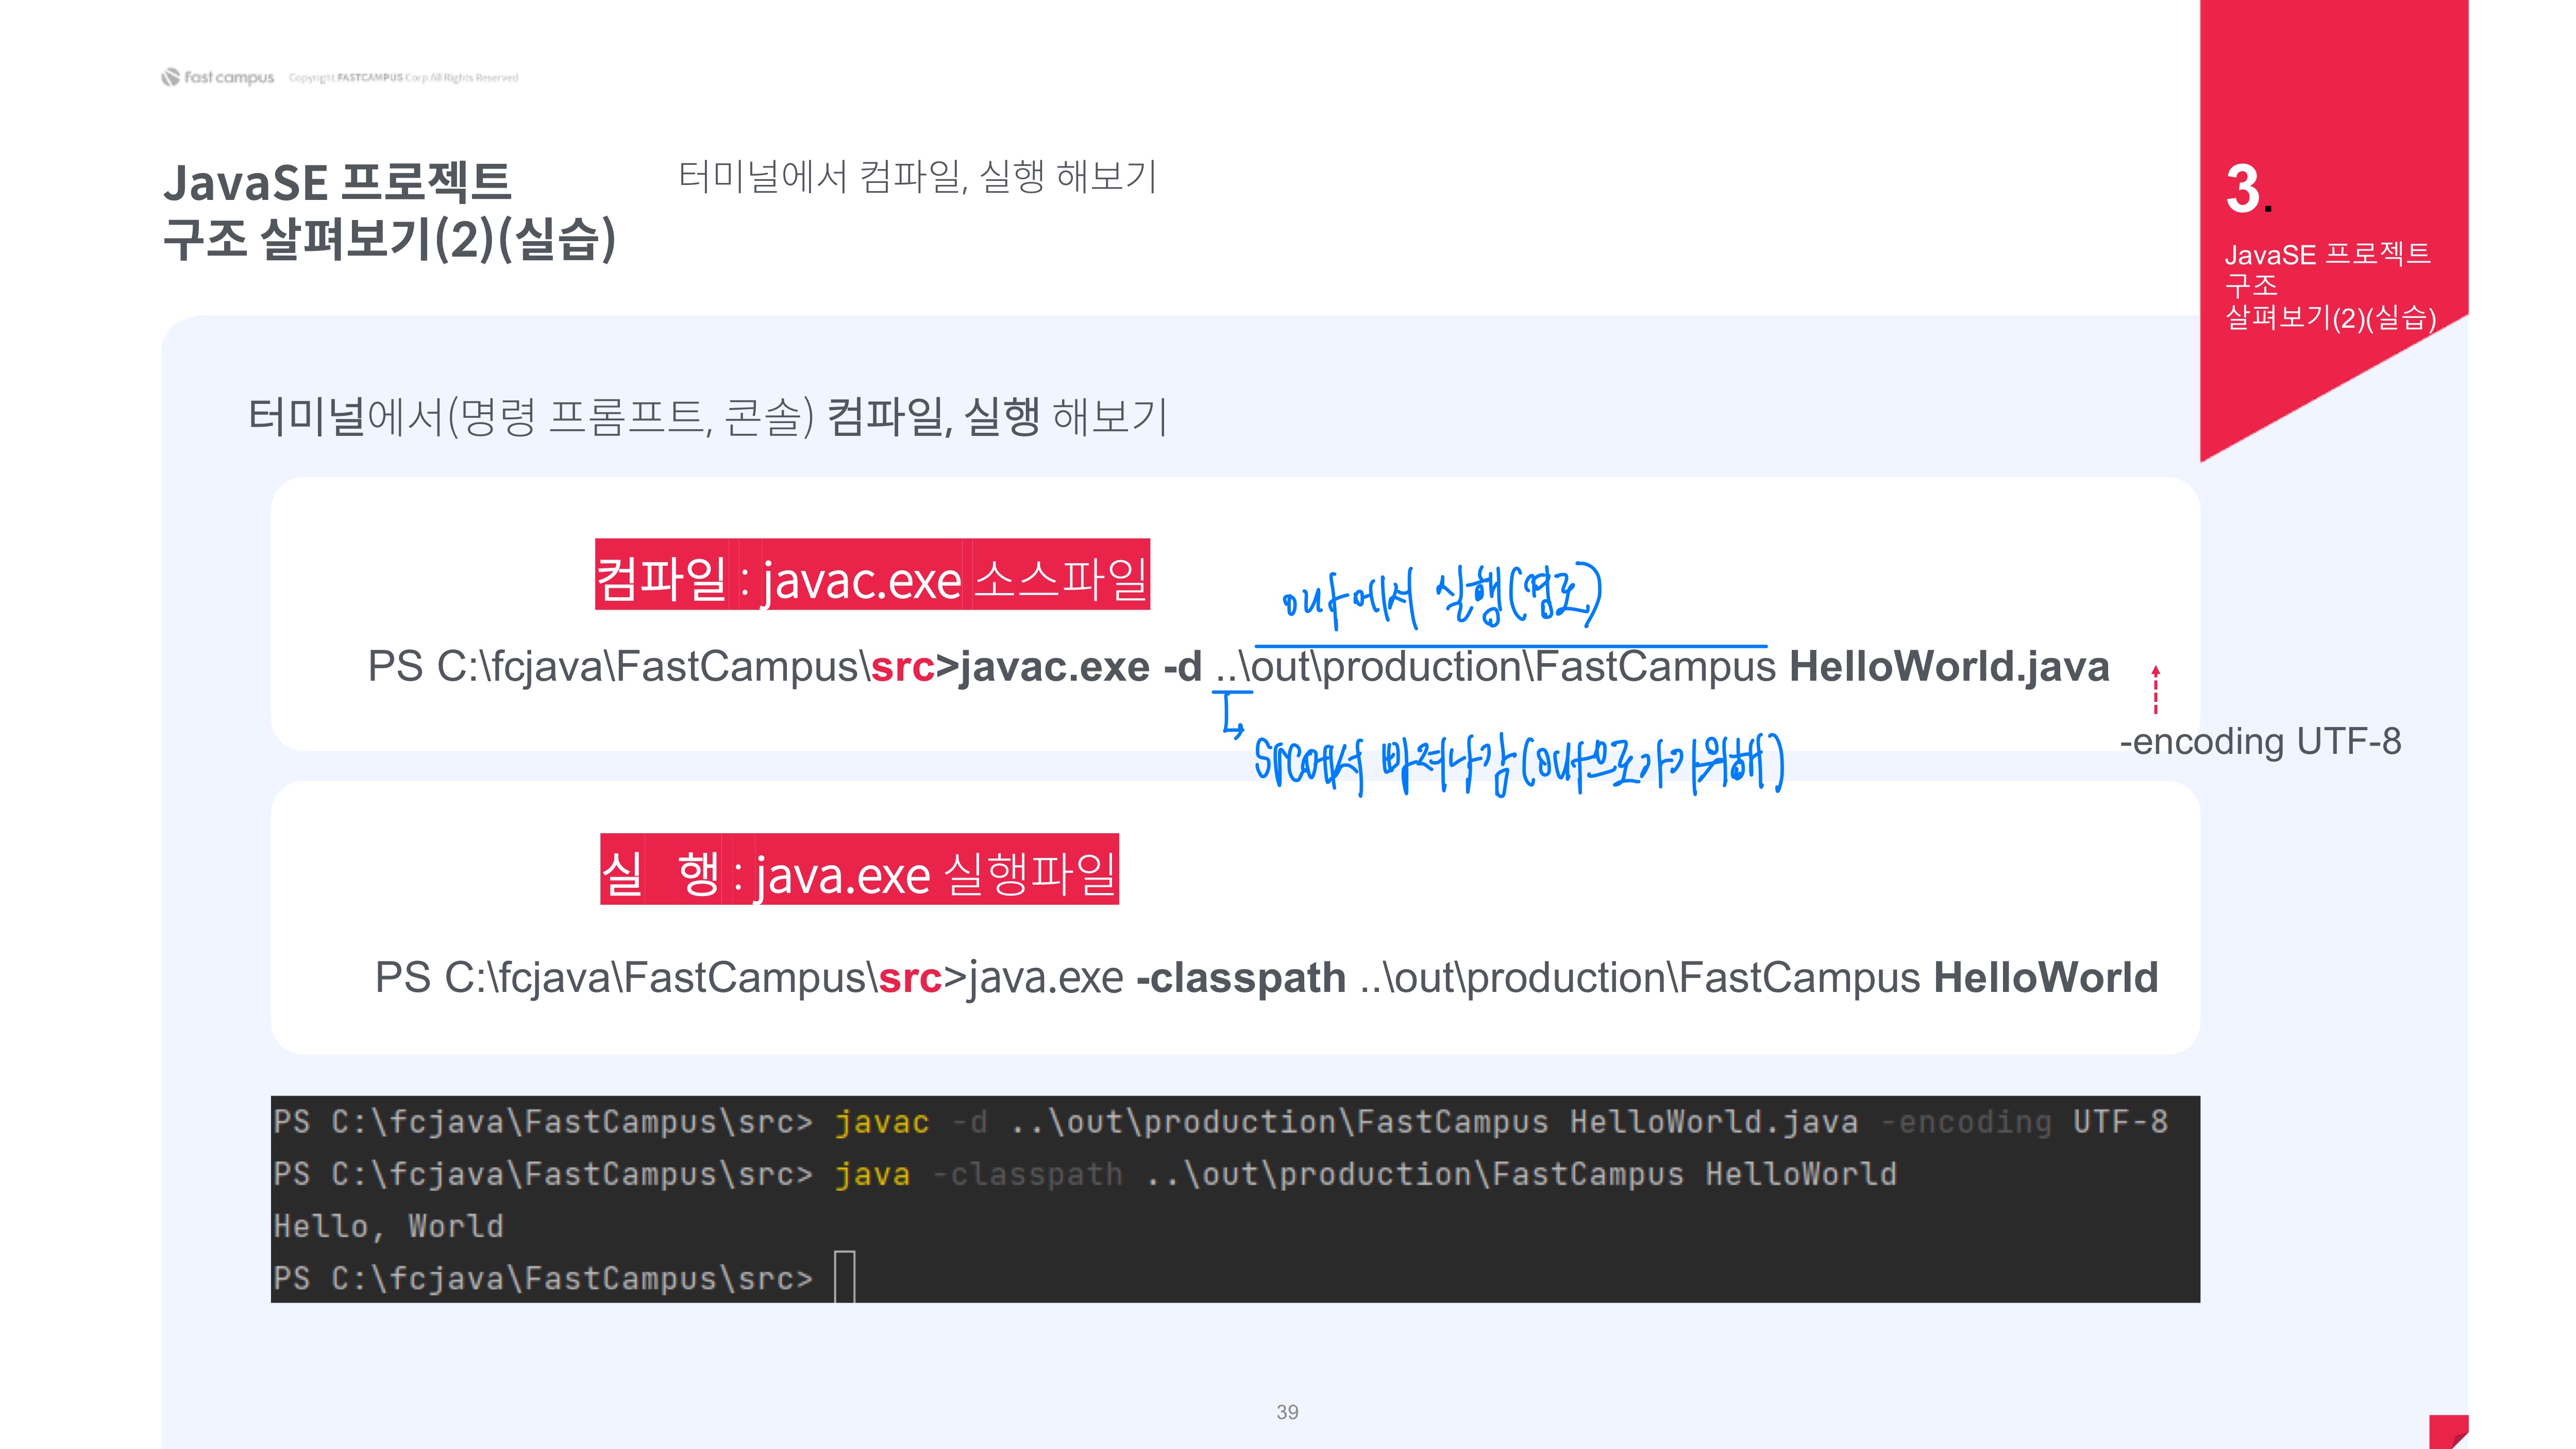Click yellow javac command in terminal
The image size is (2576, 1449).
[x=882, y=1122]
